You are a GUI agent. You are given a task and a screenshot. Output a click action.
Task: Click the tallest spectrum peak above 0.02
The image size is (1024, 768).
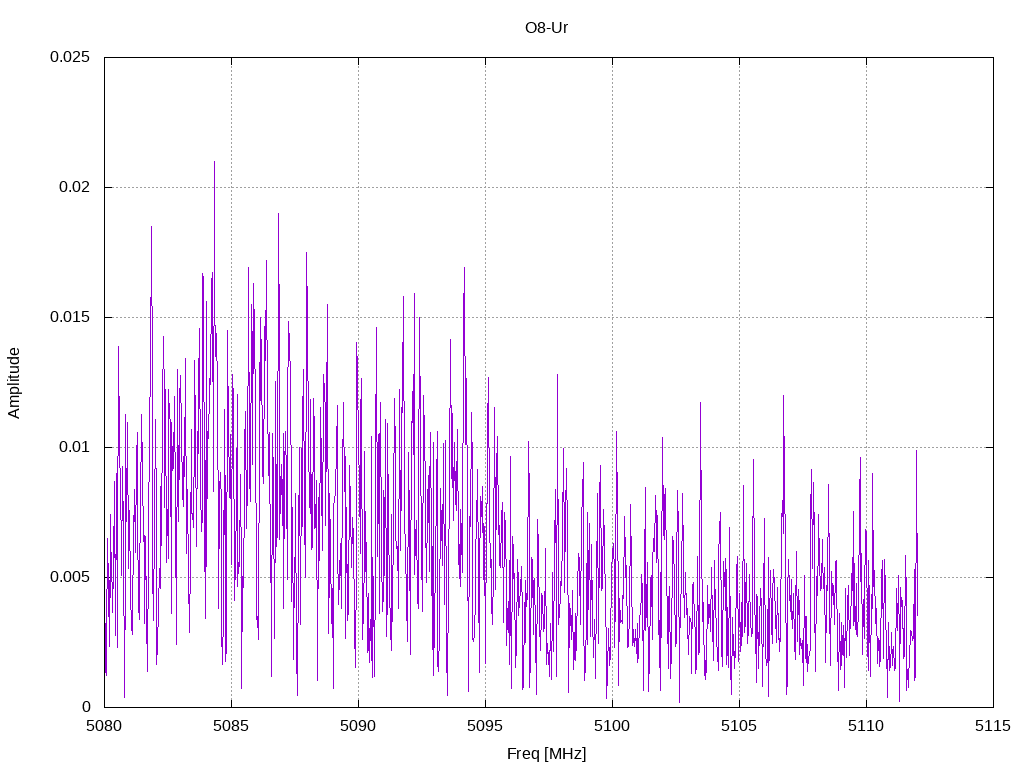pyautogui.click(x=214, y=163)
